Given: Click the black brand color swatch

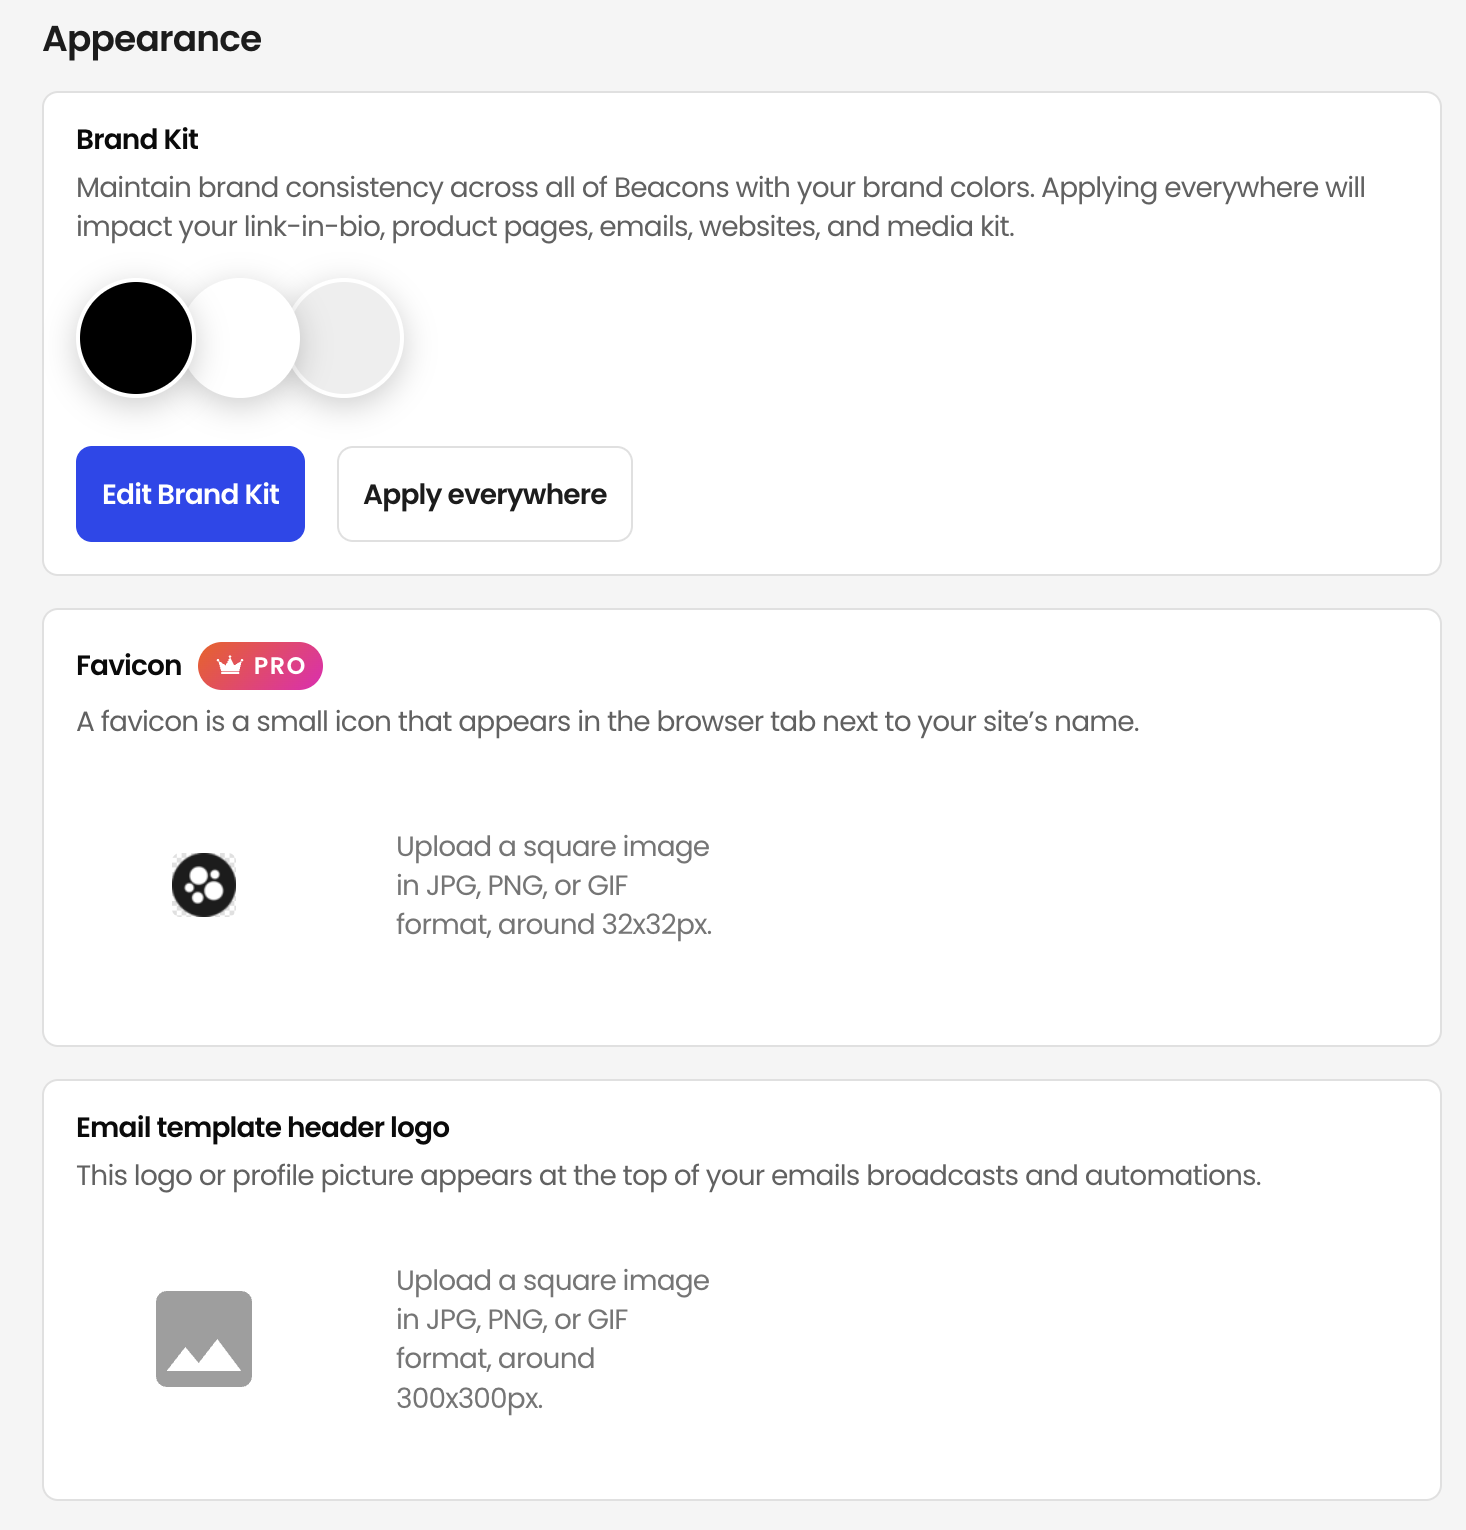Looking at the screenshot, I should [136, 338].
